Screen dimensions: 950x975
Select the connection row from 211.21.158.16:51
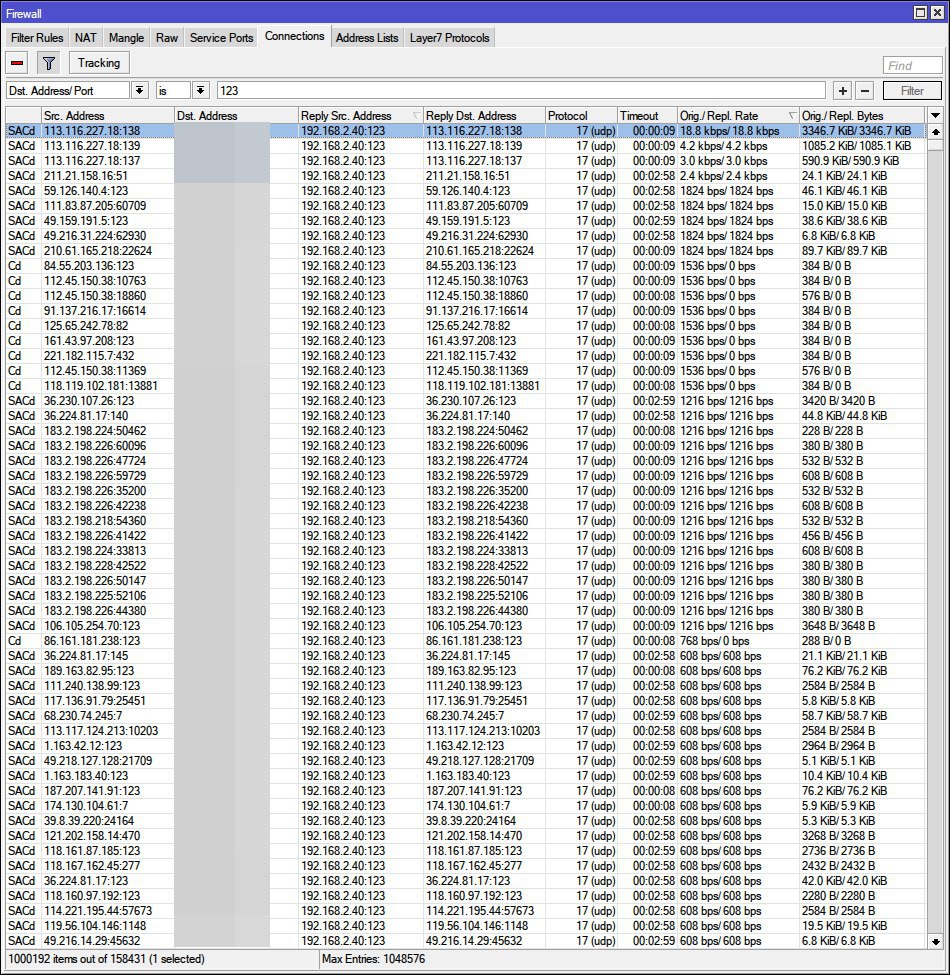pos(85,176)
